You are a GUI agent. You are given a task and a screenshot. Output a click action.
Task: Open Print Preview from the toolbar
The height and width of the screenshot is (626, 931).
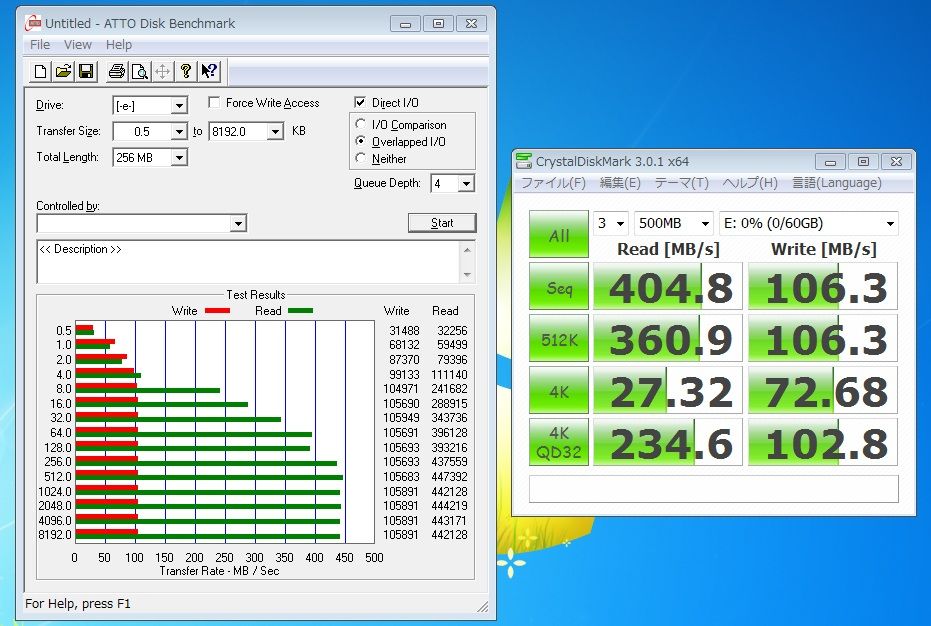click(139, 71)
